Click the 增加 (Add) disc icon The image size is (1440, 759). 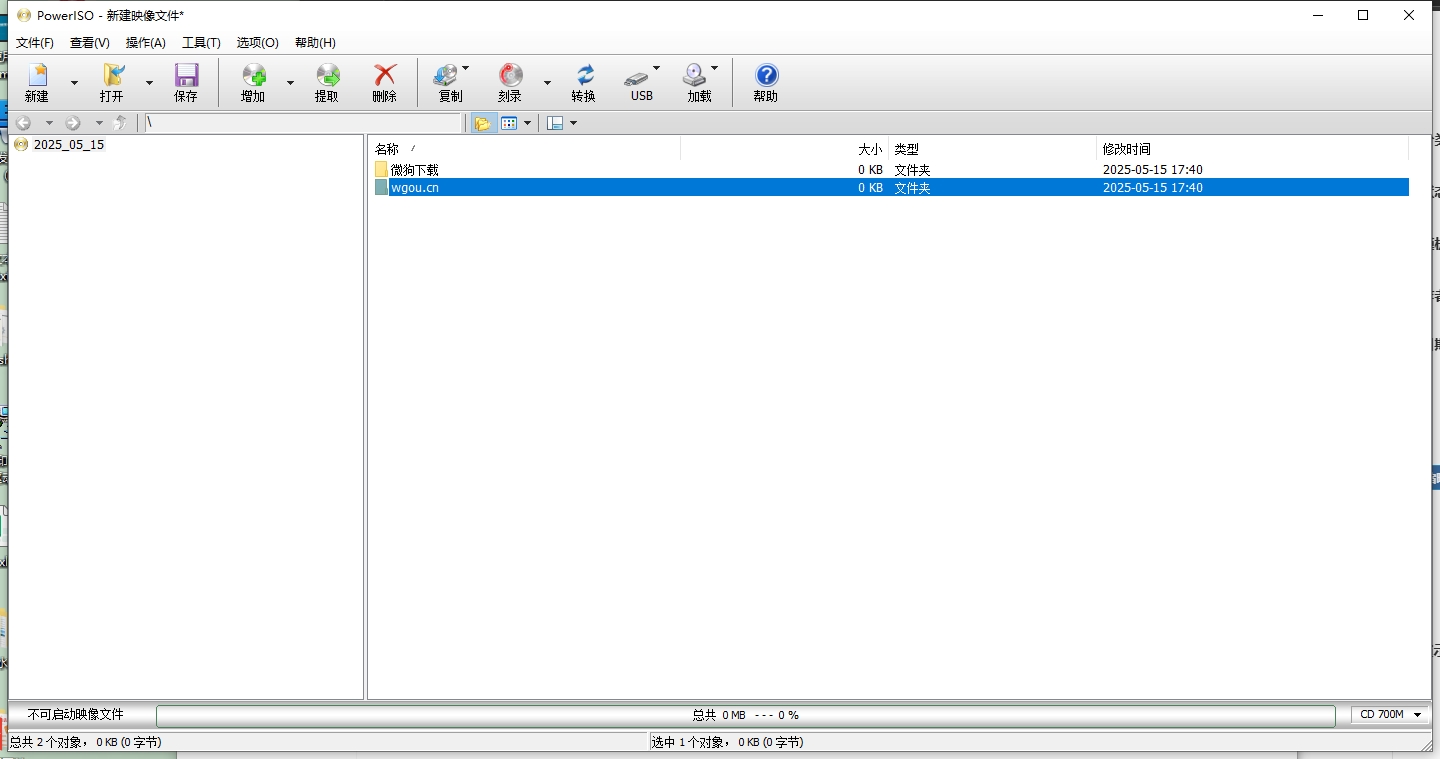[254, 75]
